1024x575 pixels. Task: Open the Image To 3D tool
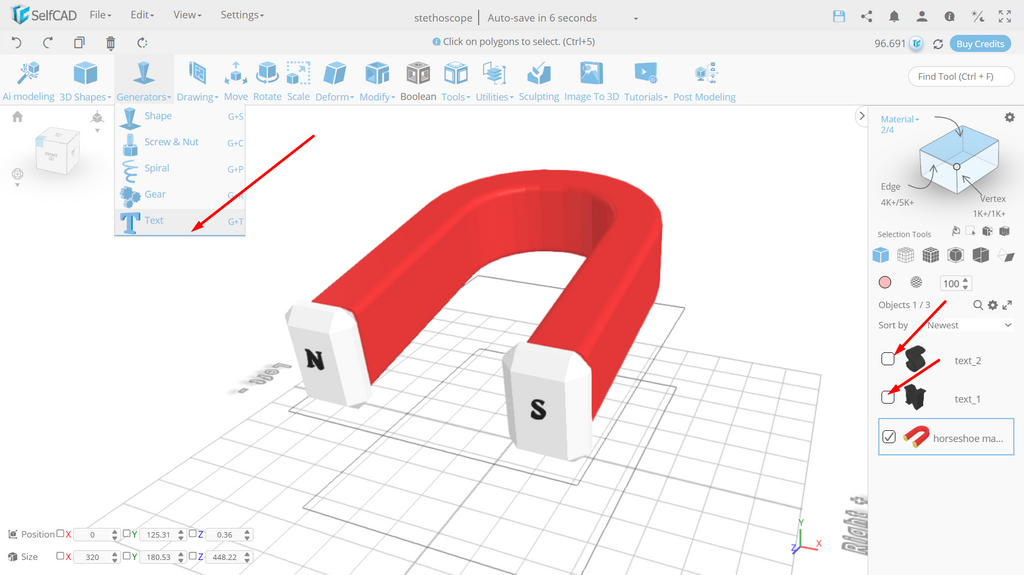click(x=591, y=74)
